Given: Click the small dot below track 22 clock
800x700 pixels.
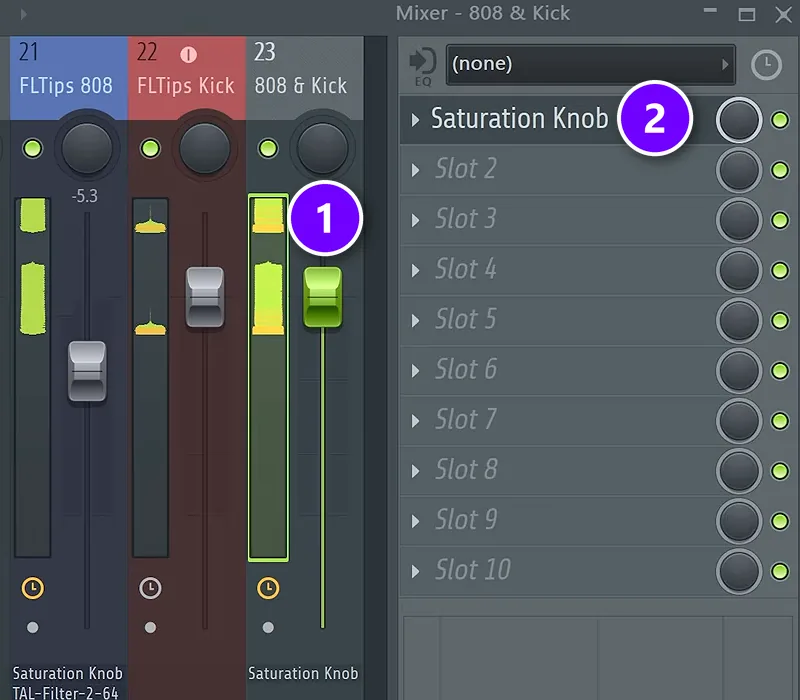Looking at the screenshot, I should [150, 627].
